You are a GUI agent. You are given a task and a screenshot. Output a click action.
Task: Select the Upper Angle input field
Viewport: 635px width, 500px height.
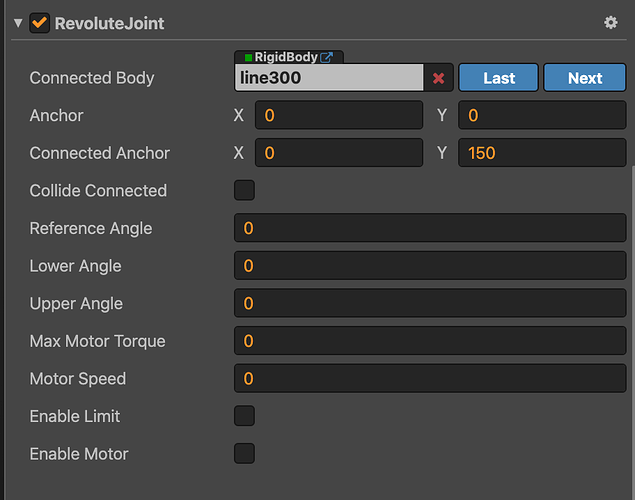430,303
